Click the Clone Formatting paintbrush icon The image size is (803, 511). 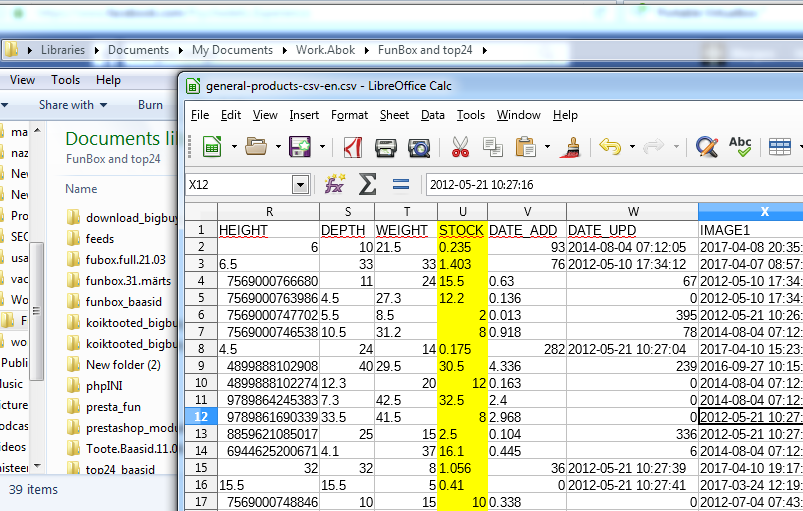(x=571, y=148)
